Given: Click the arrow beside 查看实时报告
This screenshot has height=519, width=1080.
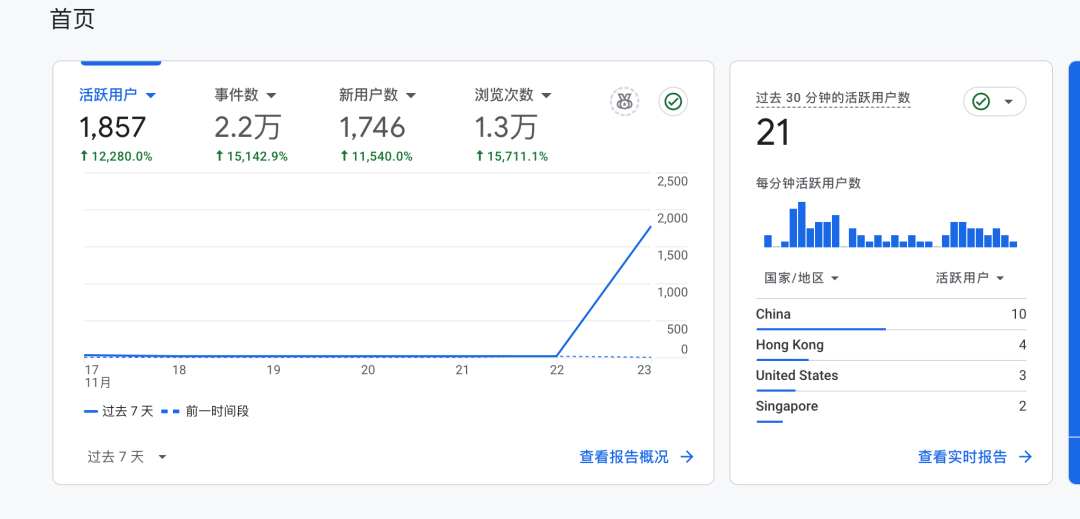Looking at the screenshot, I should pos(1026,456).
